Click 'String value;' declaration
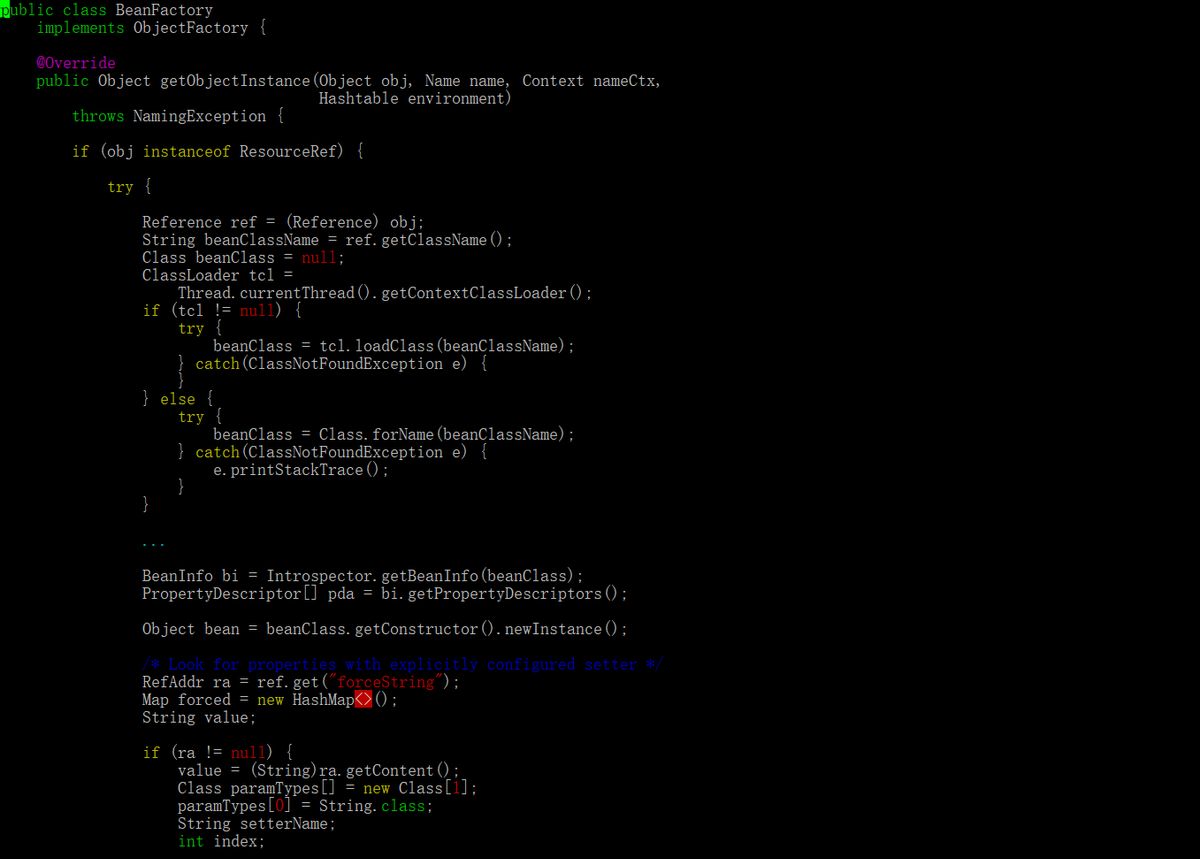1200x859 pixels. [199, 718]
